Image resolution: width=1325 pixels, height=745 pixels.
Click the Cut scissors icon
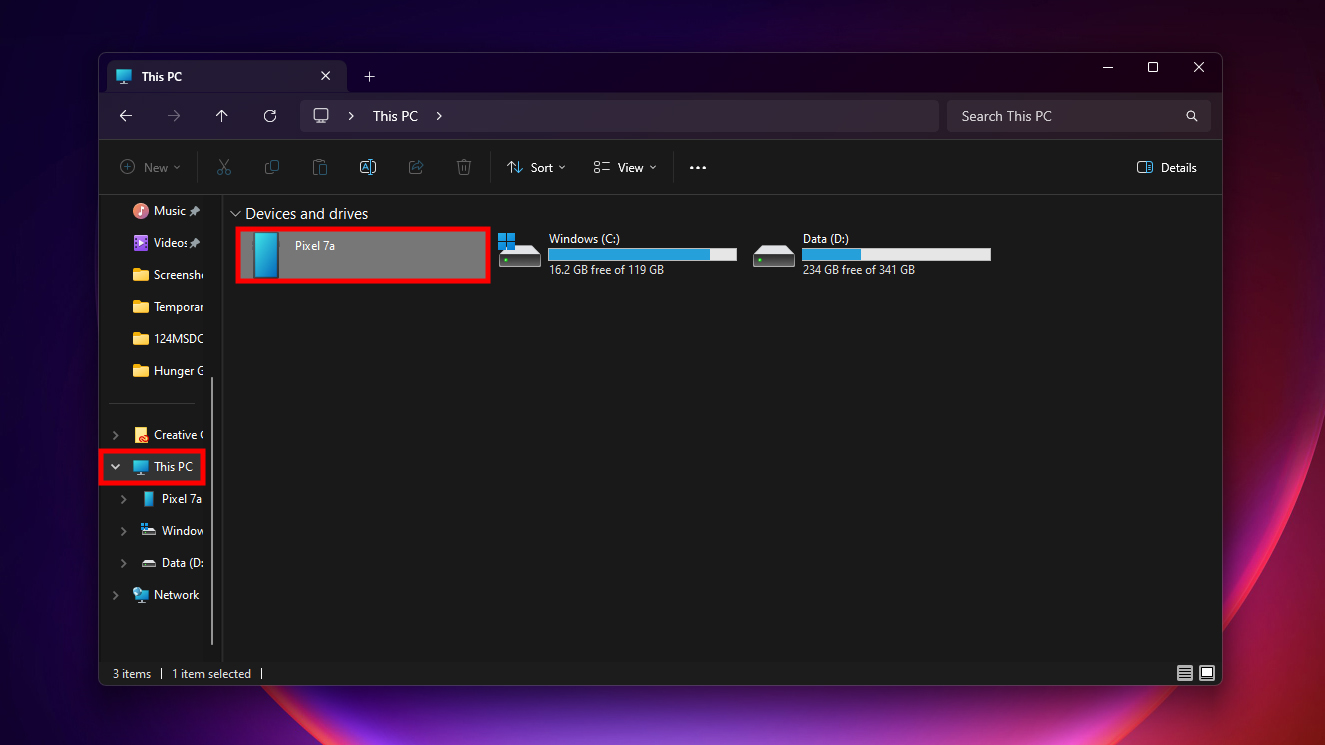[x=224, y=168]
